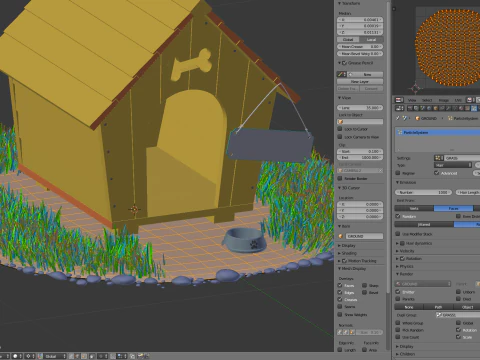Enable the Sharp overlay checkbox
Screen dimensions: 480x360
365,285
